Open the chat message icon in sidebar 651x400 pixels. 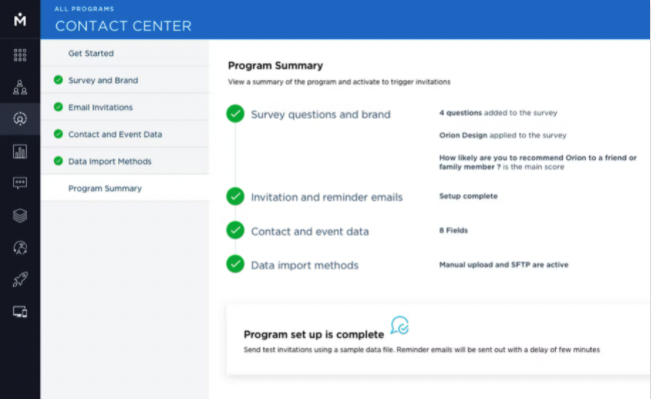click(20, 184)
